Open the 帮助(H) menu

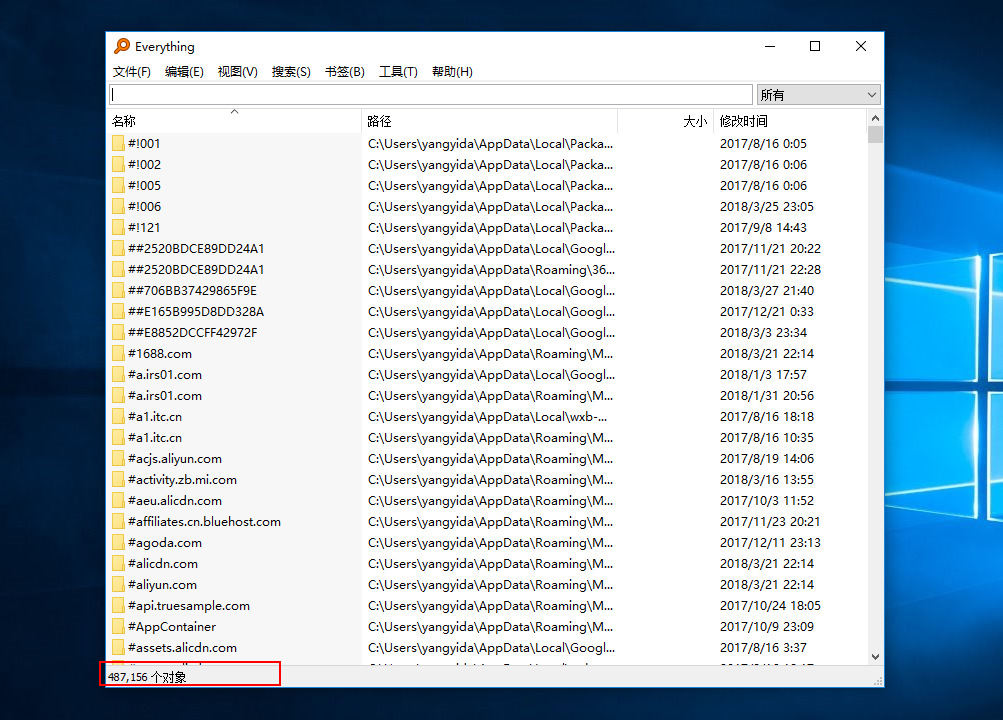click(452, 72)
